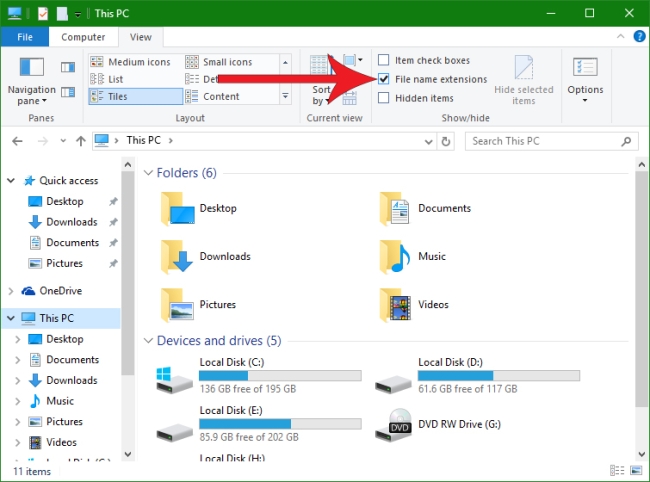Select the Small icons layout

[x=218, y=62]
